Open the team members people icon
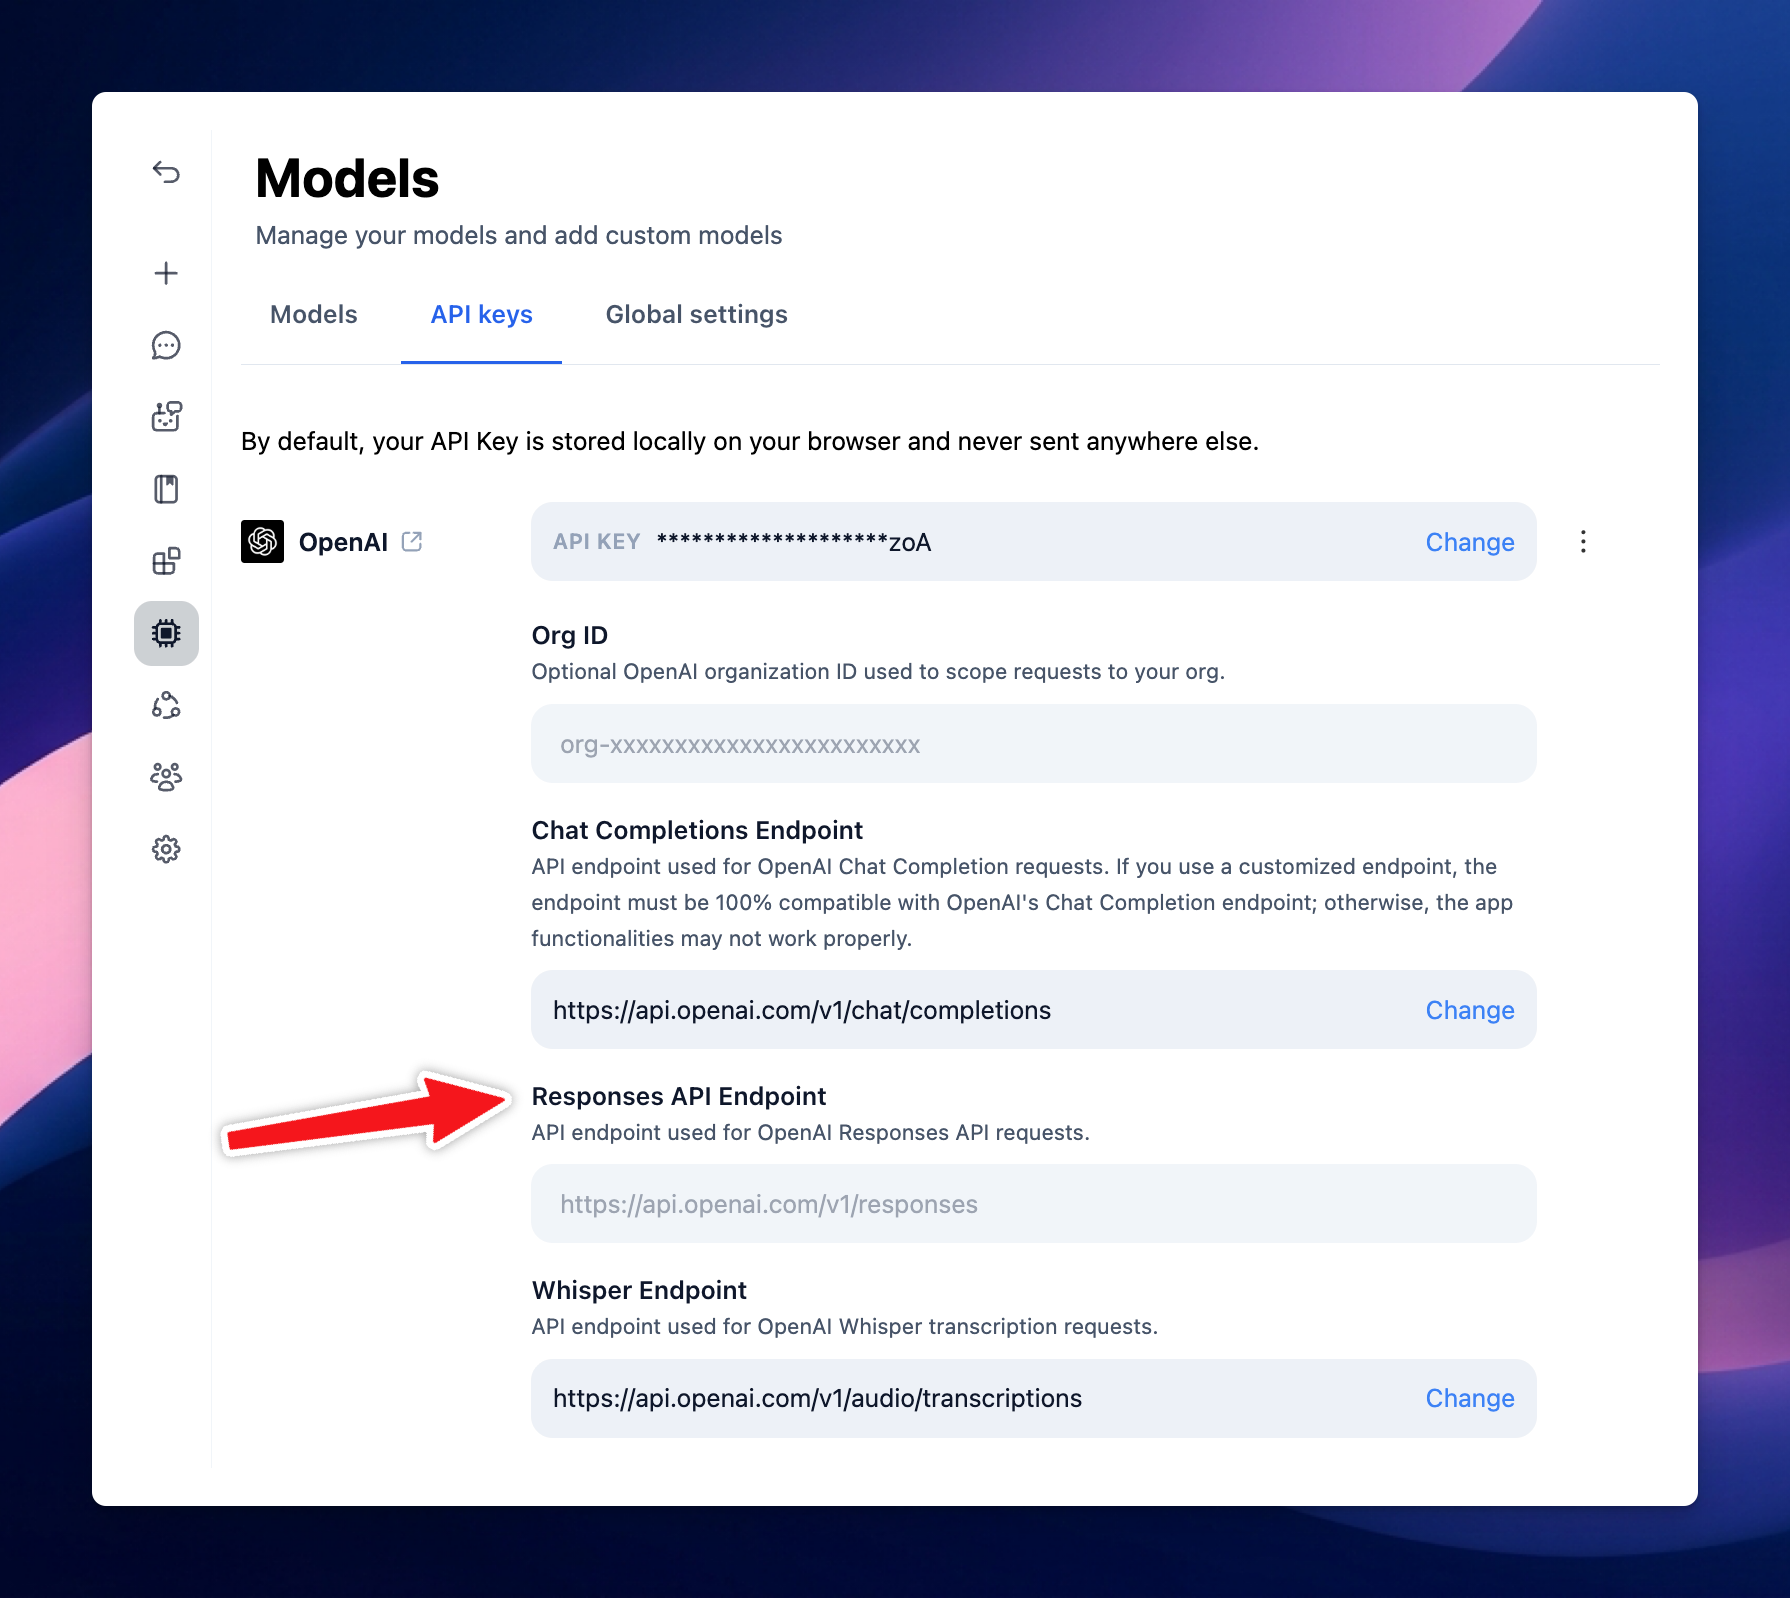1790x1598 pixels. [x=166, y=777]
